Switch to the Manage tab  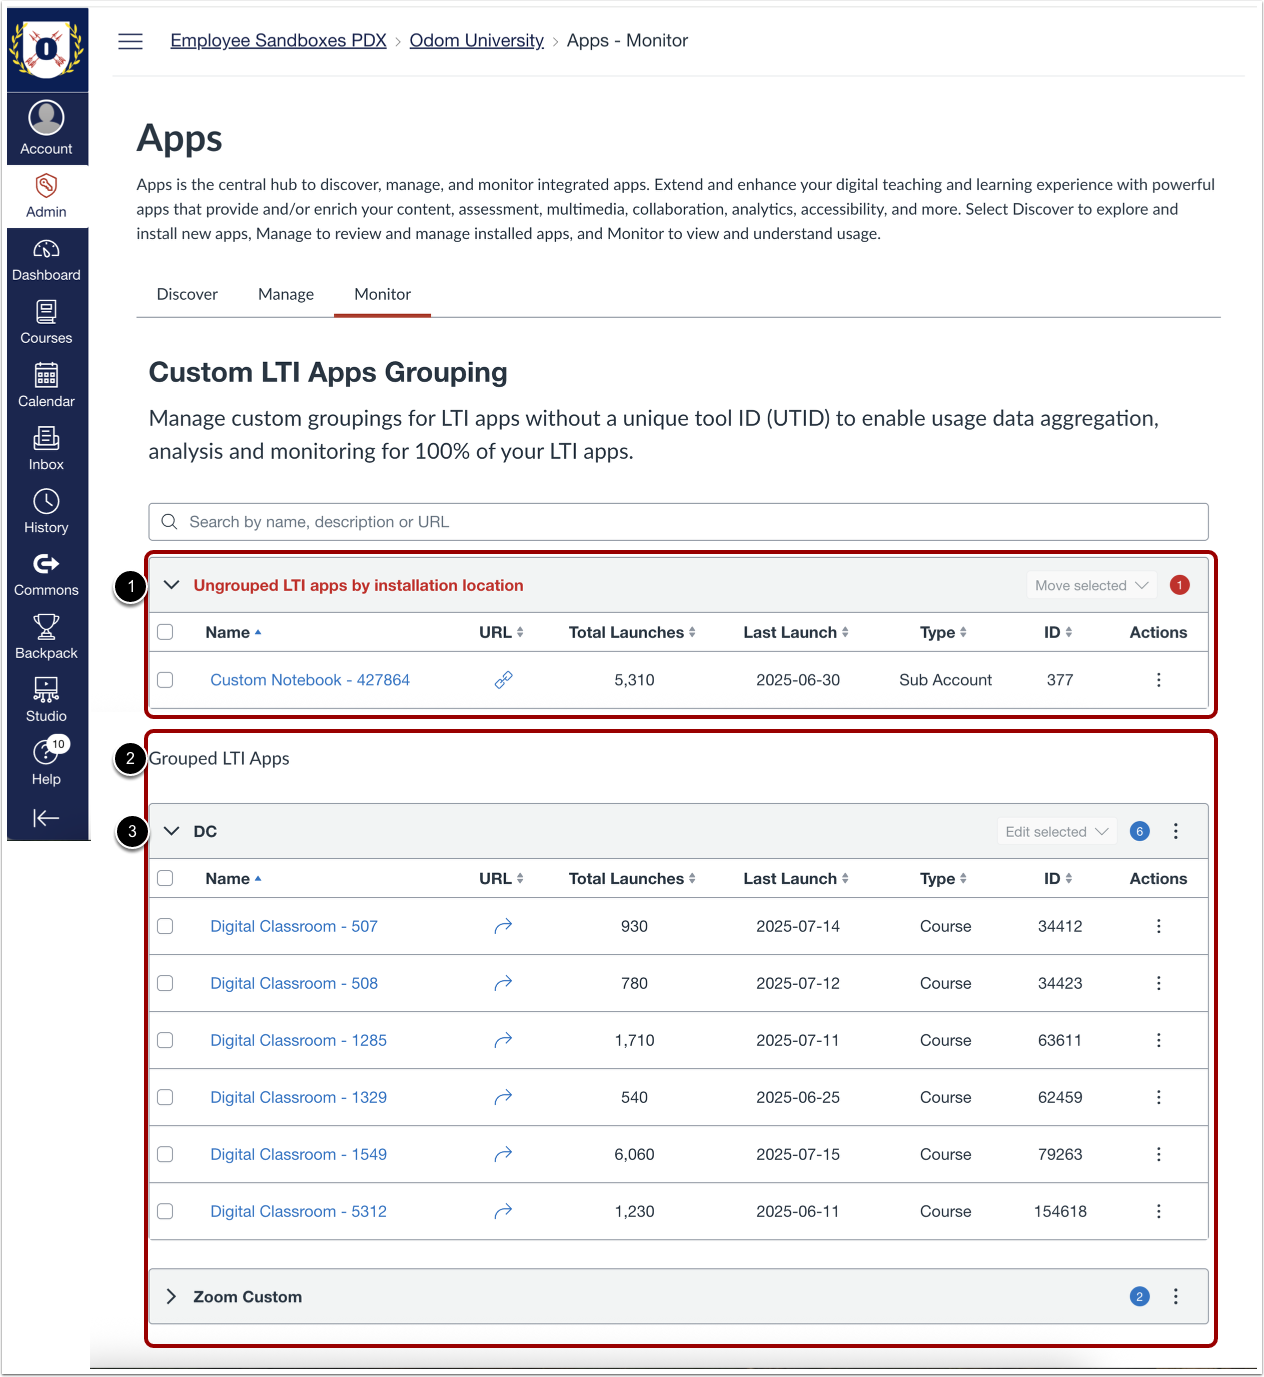[286, 294]
